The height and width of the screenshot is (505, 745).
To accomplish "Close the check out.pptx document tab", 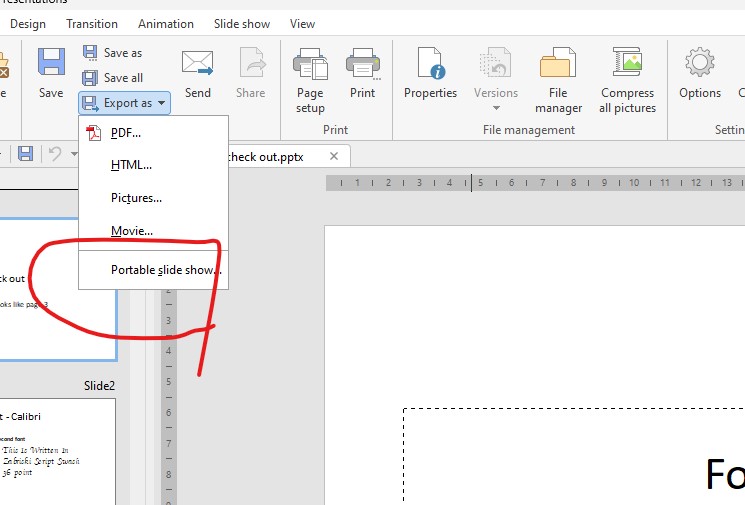I will click(x=334, y=156).
